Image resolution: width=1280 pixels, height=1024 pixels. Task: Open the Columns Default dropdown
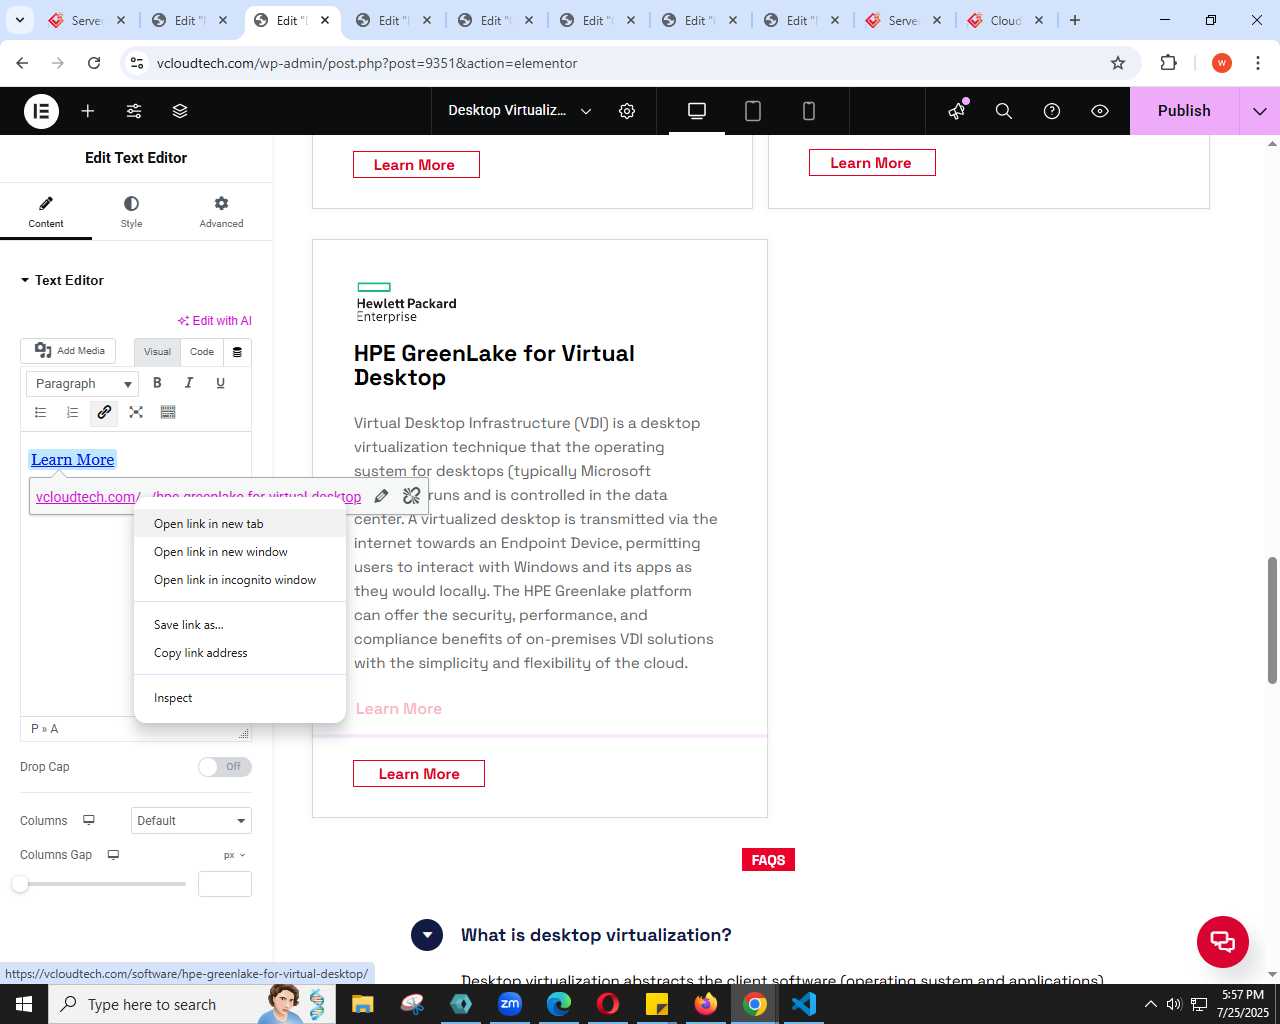[x=191, y=821]
